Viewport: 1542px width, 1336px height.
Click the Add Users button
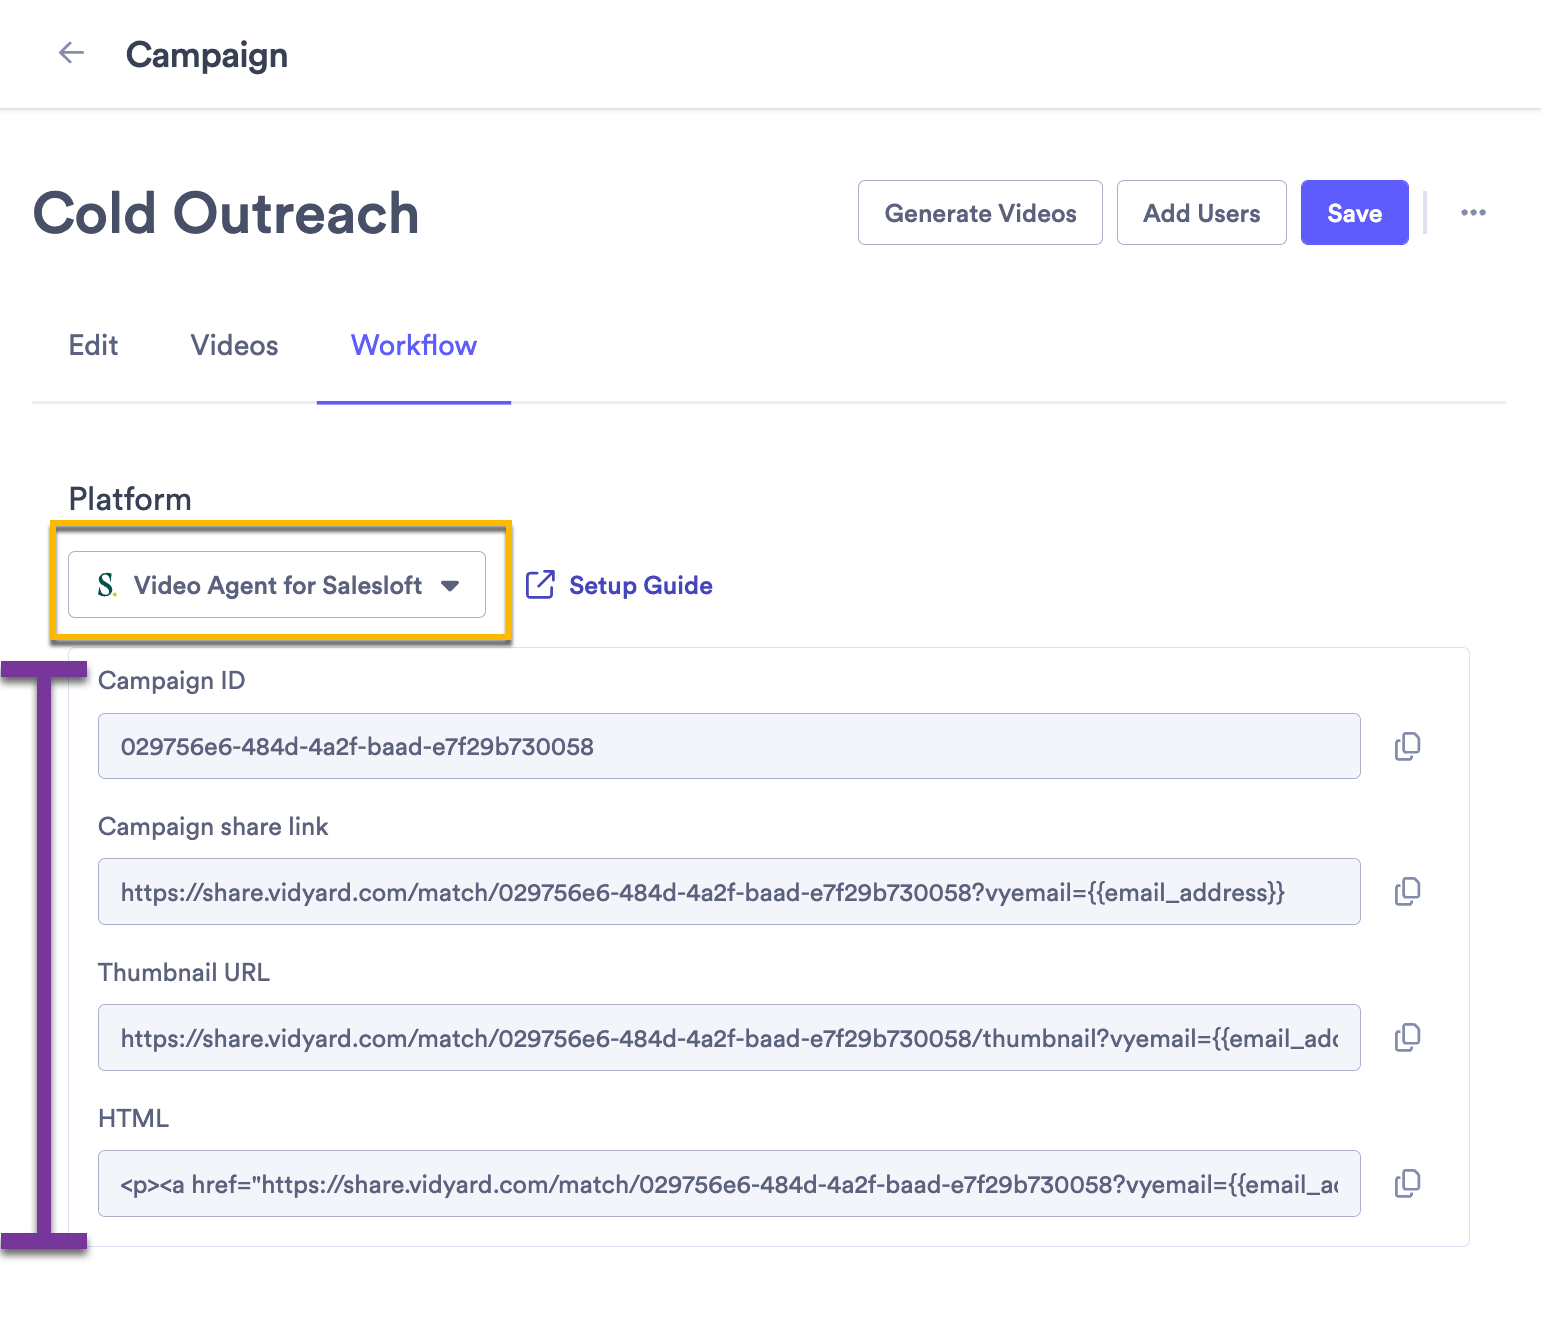tap(1201, 213)
